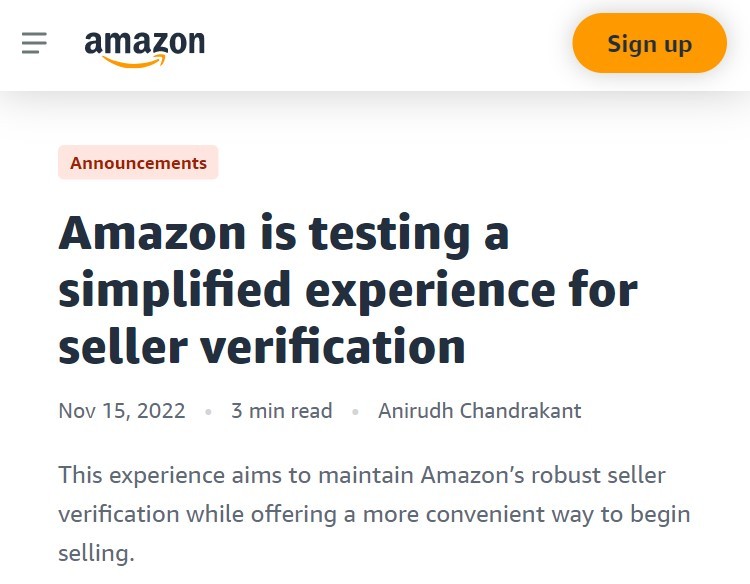Click the "3 min read" label
The width and height of the screenshot is (750, 584).
coord(281,411)
